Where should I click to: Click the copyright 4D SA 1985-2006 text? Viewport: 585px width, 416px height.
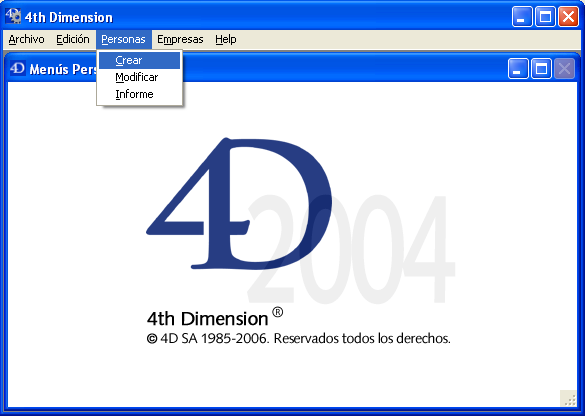coord(298,338)
